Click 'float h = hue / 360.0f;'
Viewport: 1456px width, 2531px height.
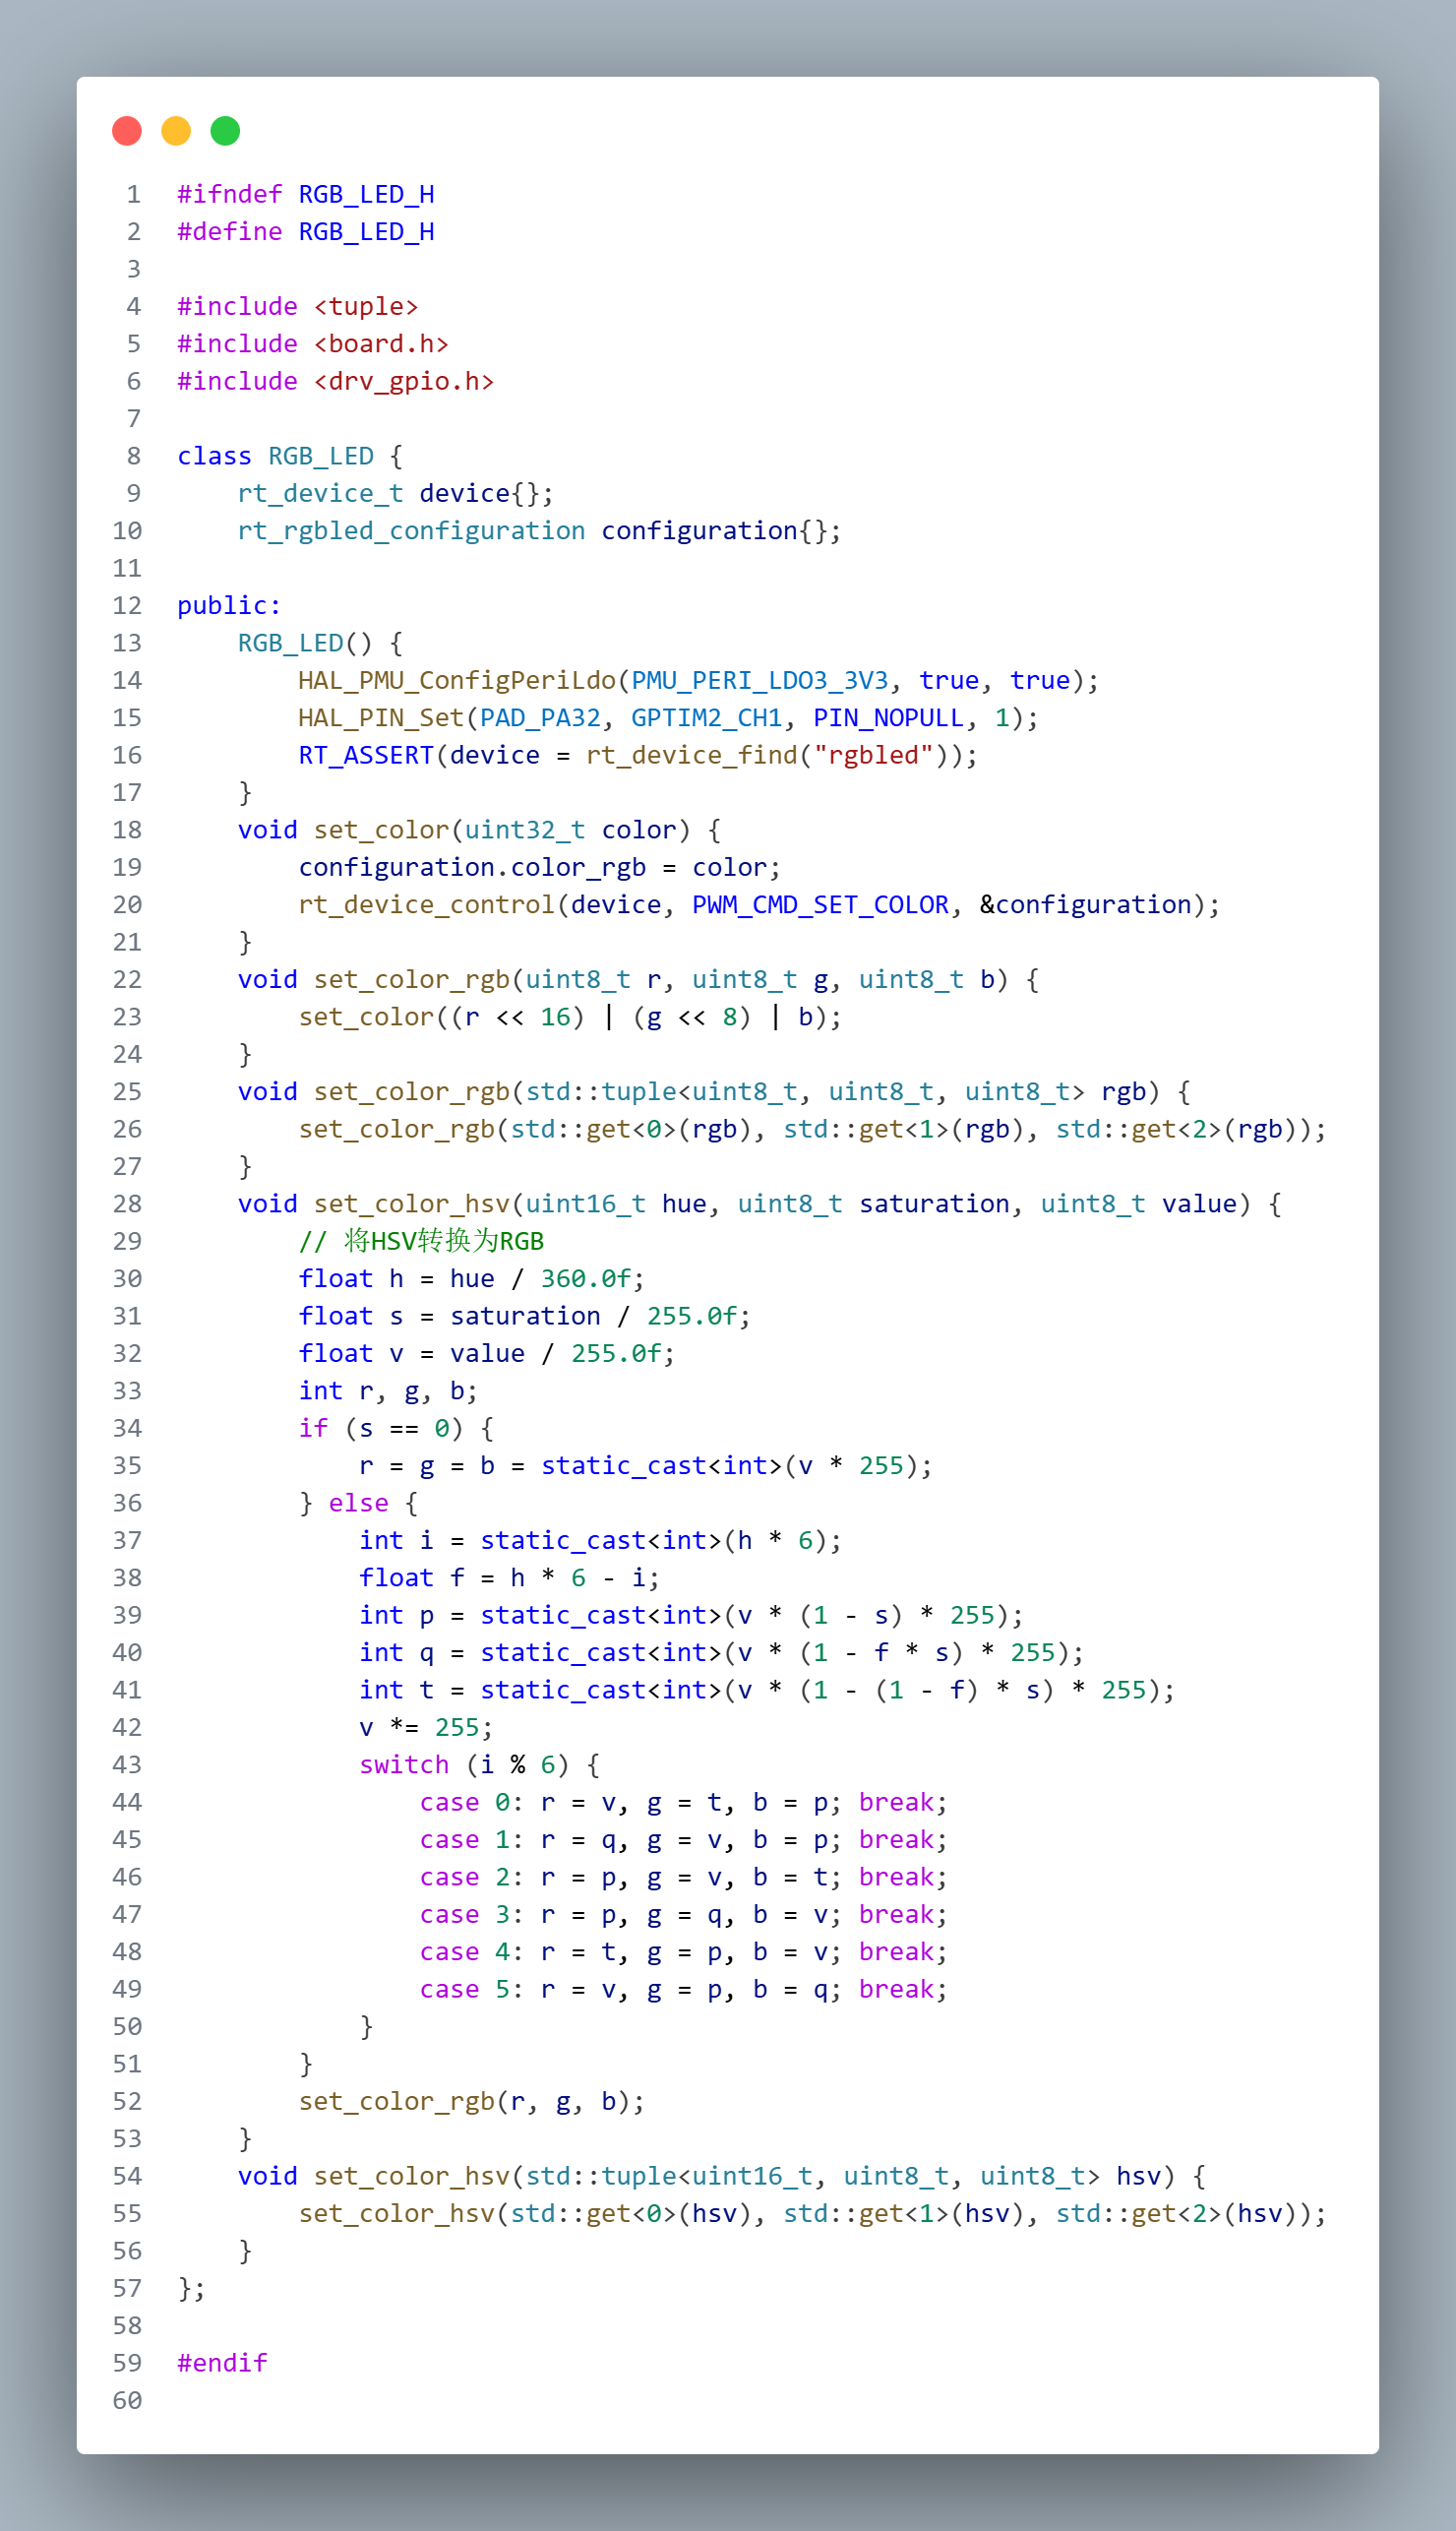coord(472,1279)
